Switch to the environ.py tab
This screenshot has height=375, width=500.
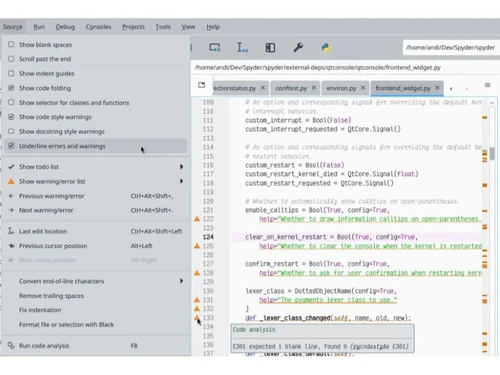click(341, 88)
